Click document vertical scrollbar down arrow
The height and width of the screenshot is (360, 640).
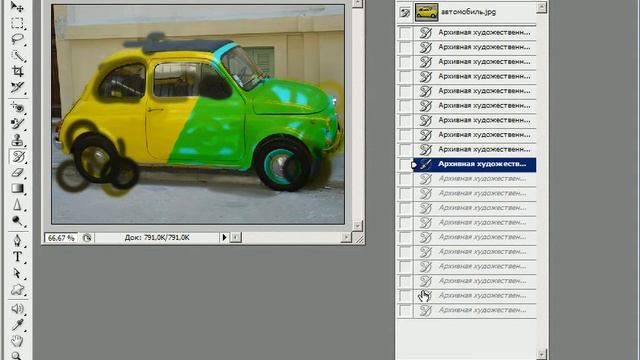tap(357, 226)
